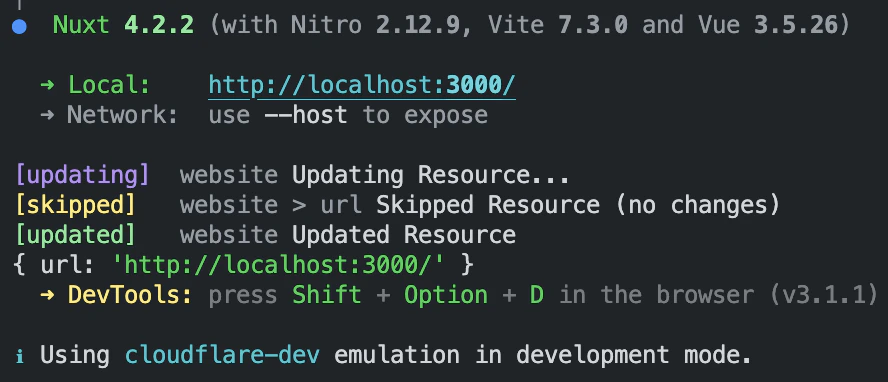
Task: Click the green arrow before Local:
Action: point(48,85)
